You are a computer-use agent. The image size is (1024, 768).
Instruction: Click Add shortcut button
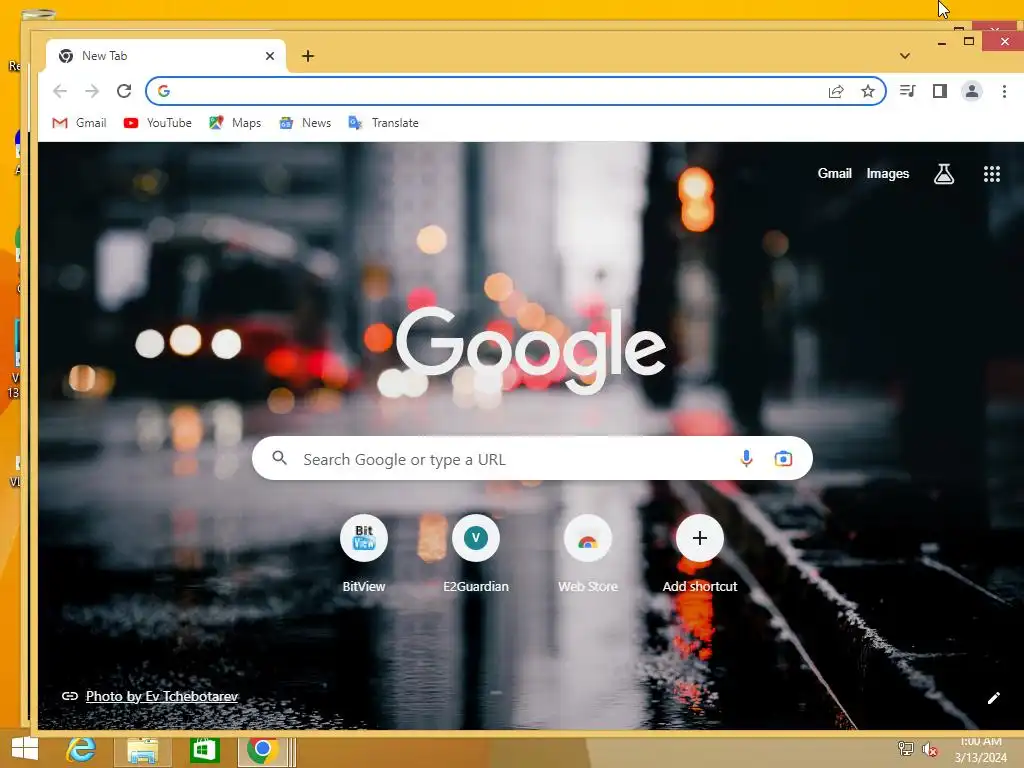pyautogui.click(x=699, y=553)
